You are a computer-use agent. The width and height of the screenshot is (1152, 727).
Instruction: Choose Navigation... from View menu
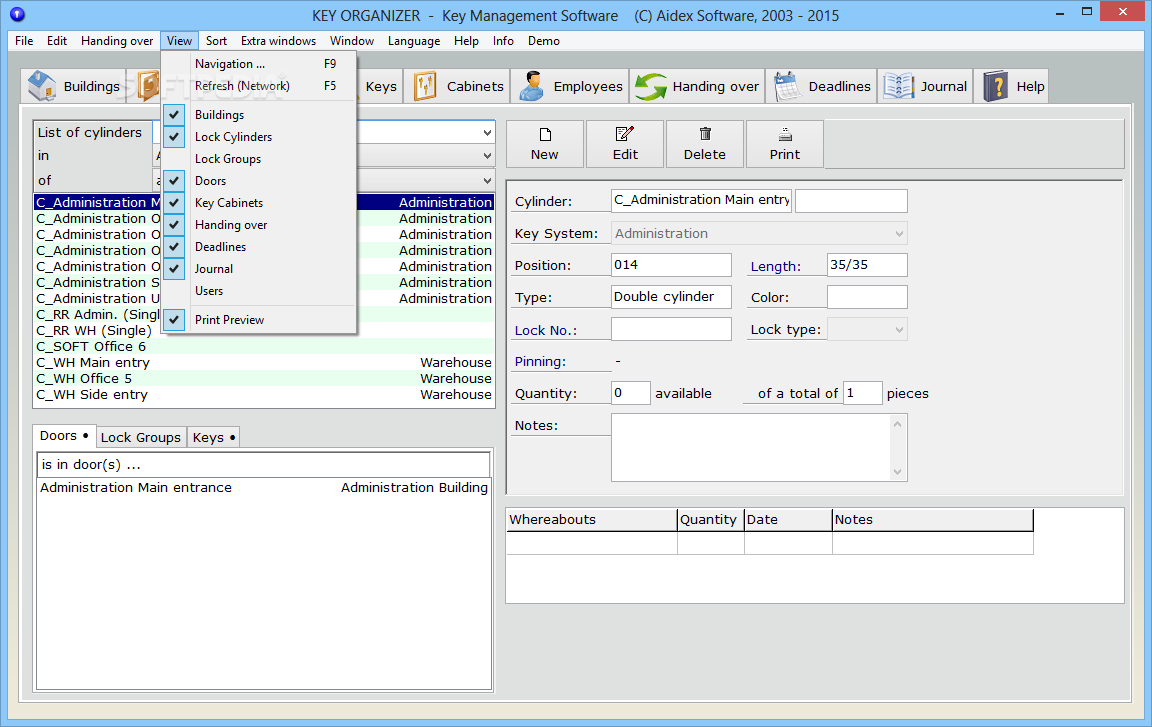pos(259,64)
